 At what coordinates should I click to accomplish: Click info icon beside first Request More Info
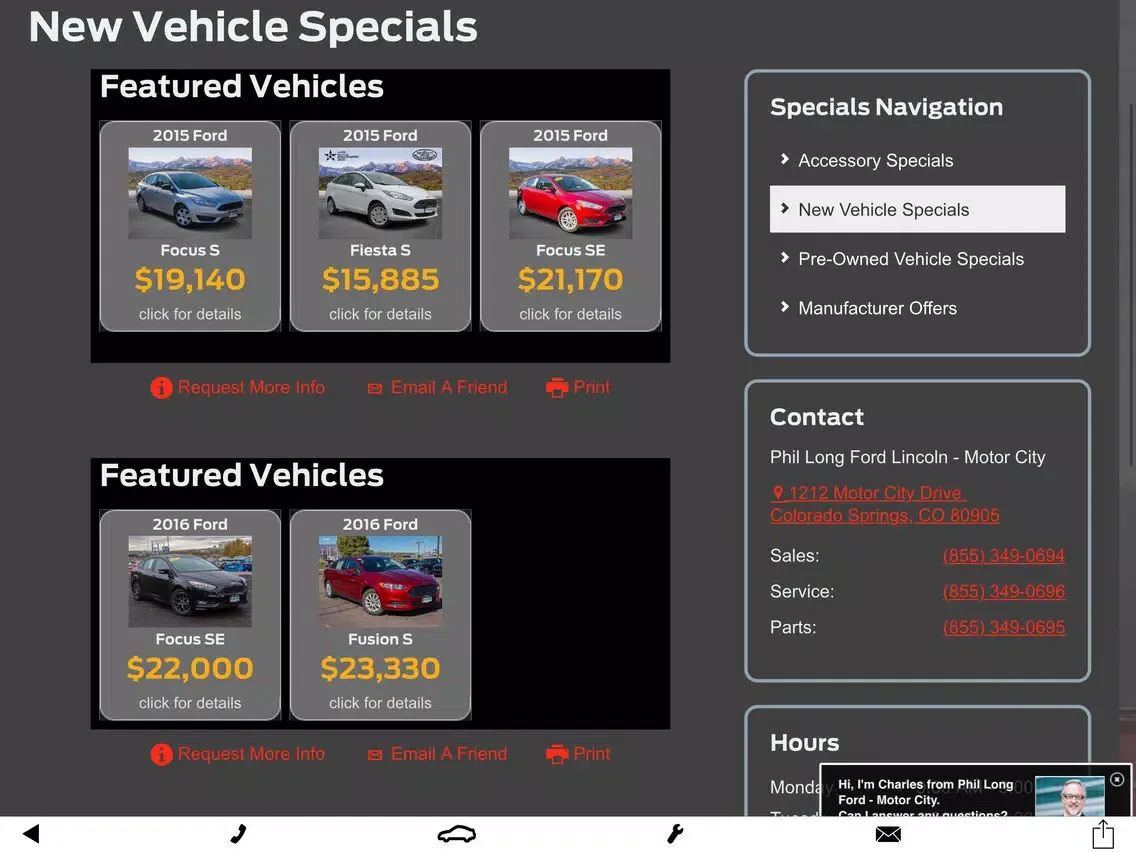pyautogui.click(x=161, y=388)
